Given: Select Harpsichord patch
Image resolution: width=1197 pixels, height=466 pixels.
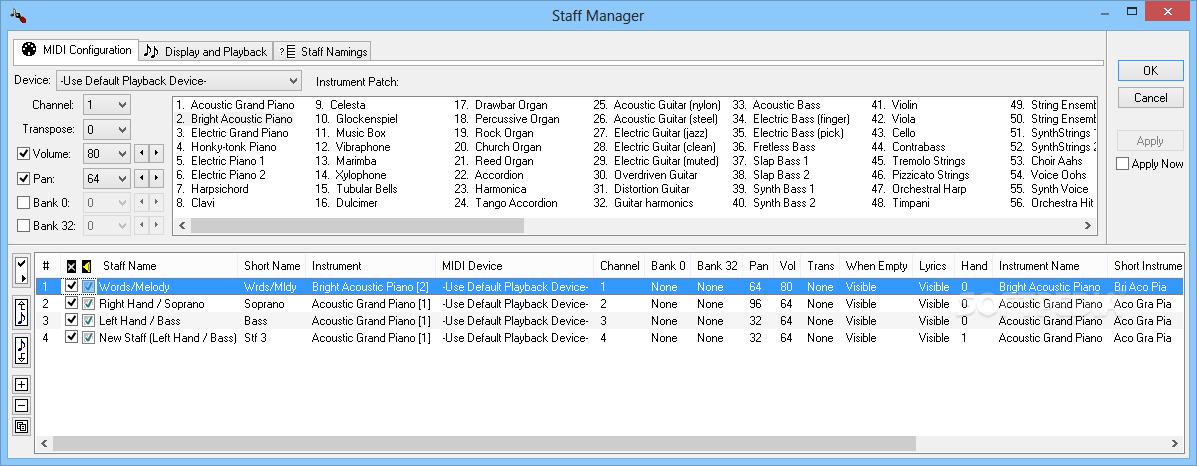Looking at the screenshot, I should click(212, 189).
